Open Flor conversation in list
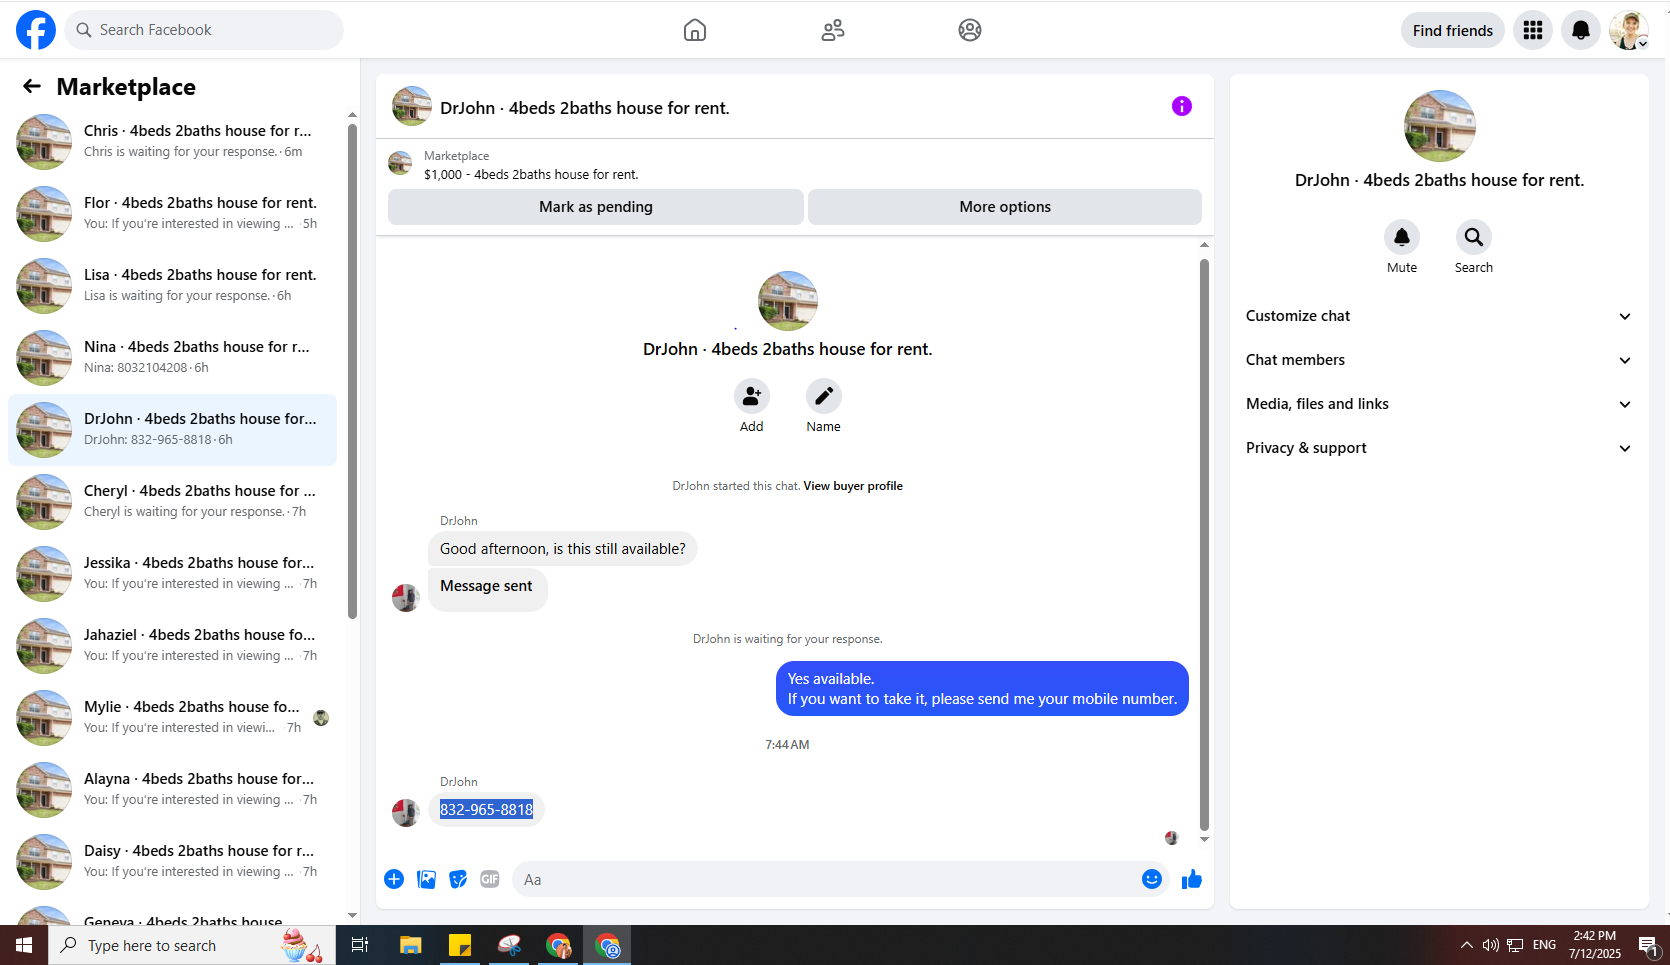 point(172,213)
